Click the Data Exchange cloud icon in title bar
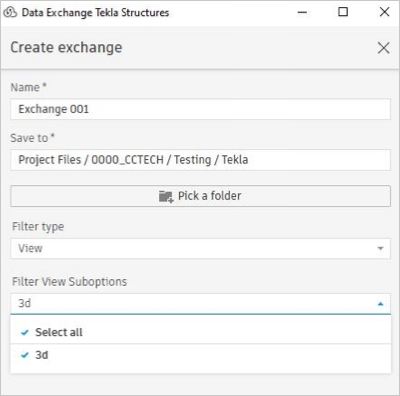Screen dimensions: 400x396 click(10, 12)
